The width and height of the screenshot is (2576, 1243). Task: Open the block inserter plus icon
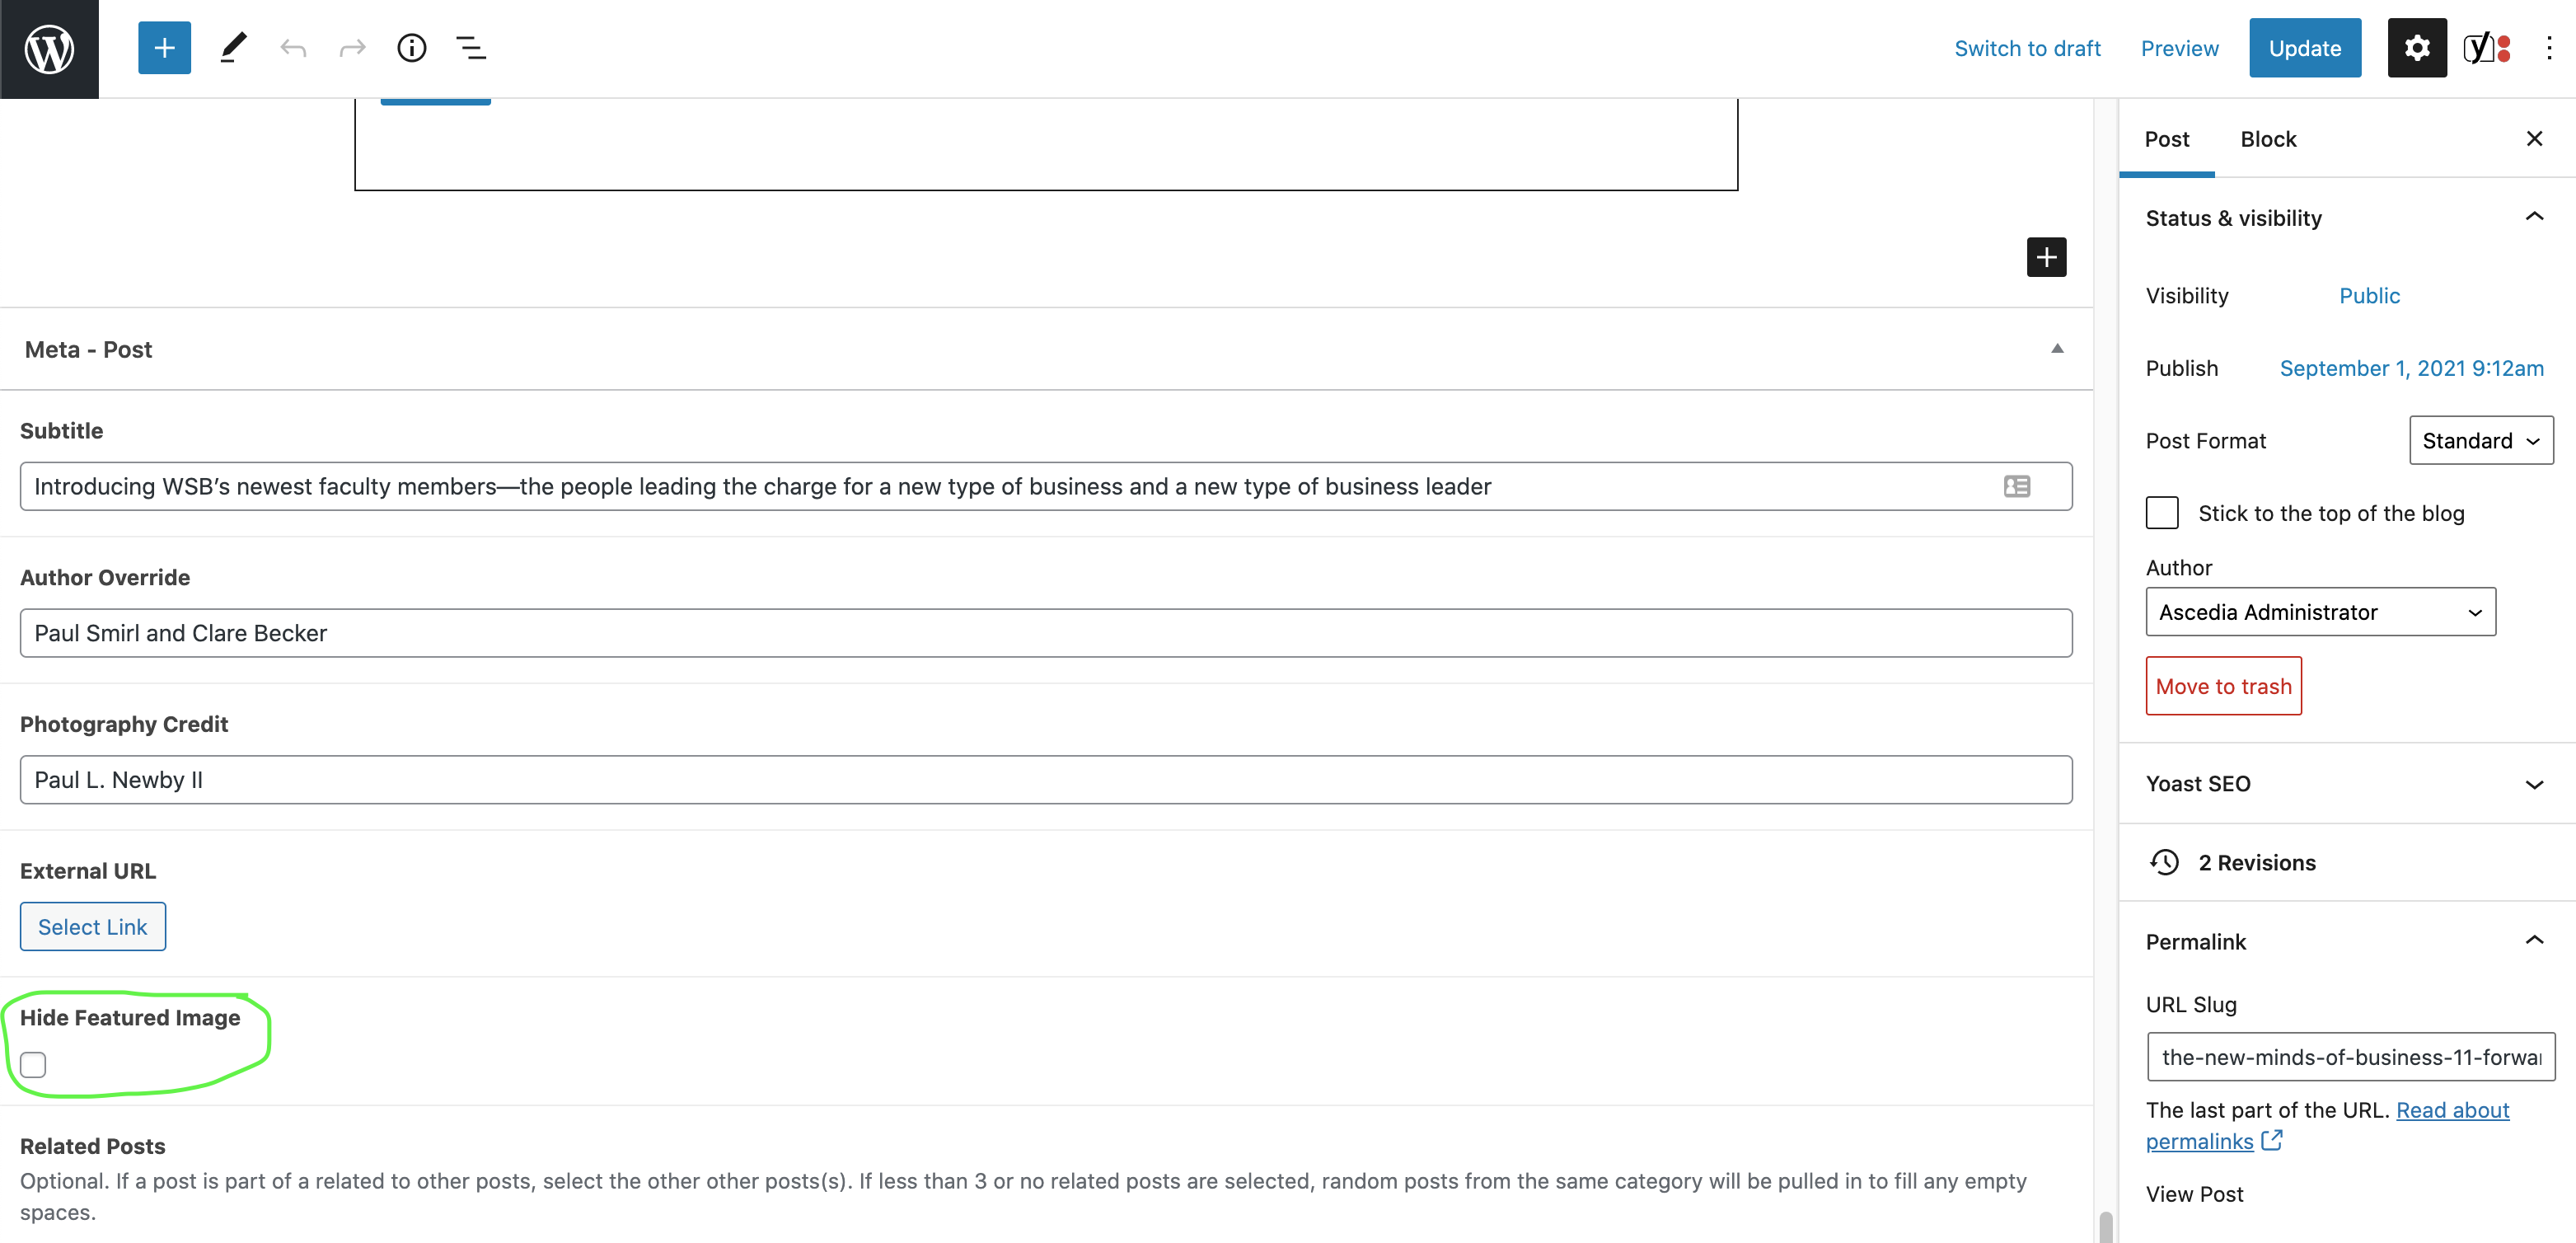click(164, 48)
